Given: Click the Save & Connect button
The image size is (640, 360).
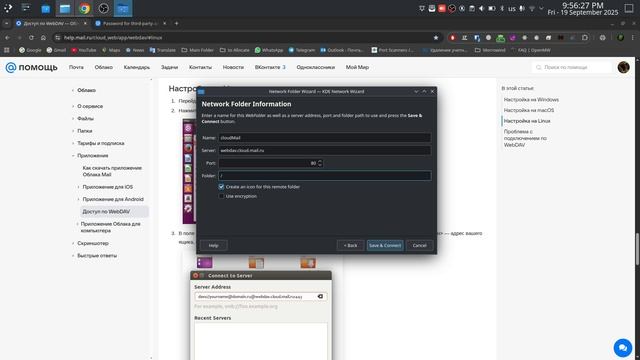Looking at the screenshot, I should point(385,245).
